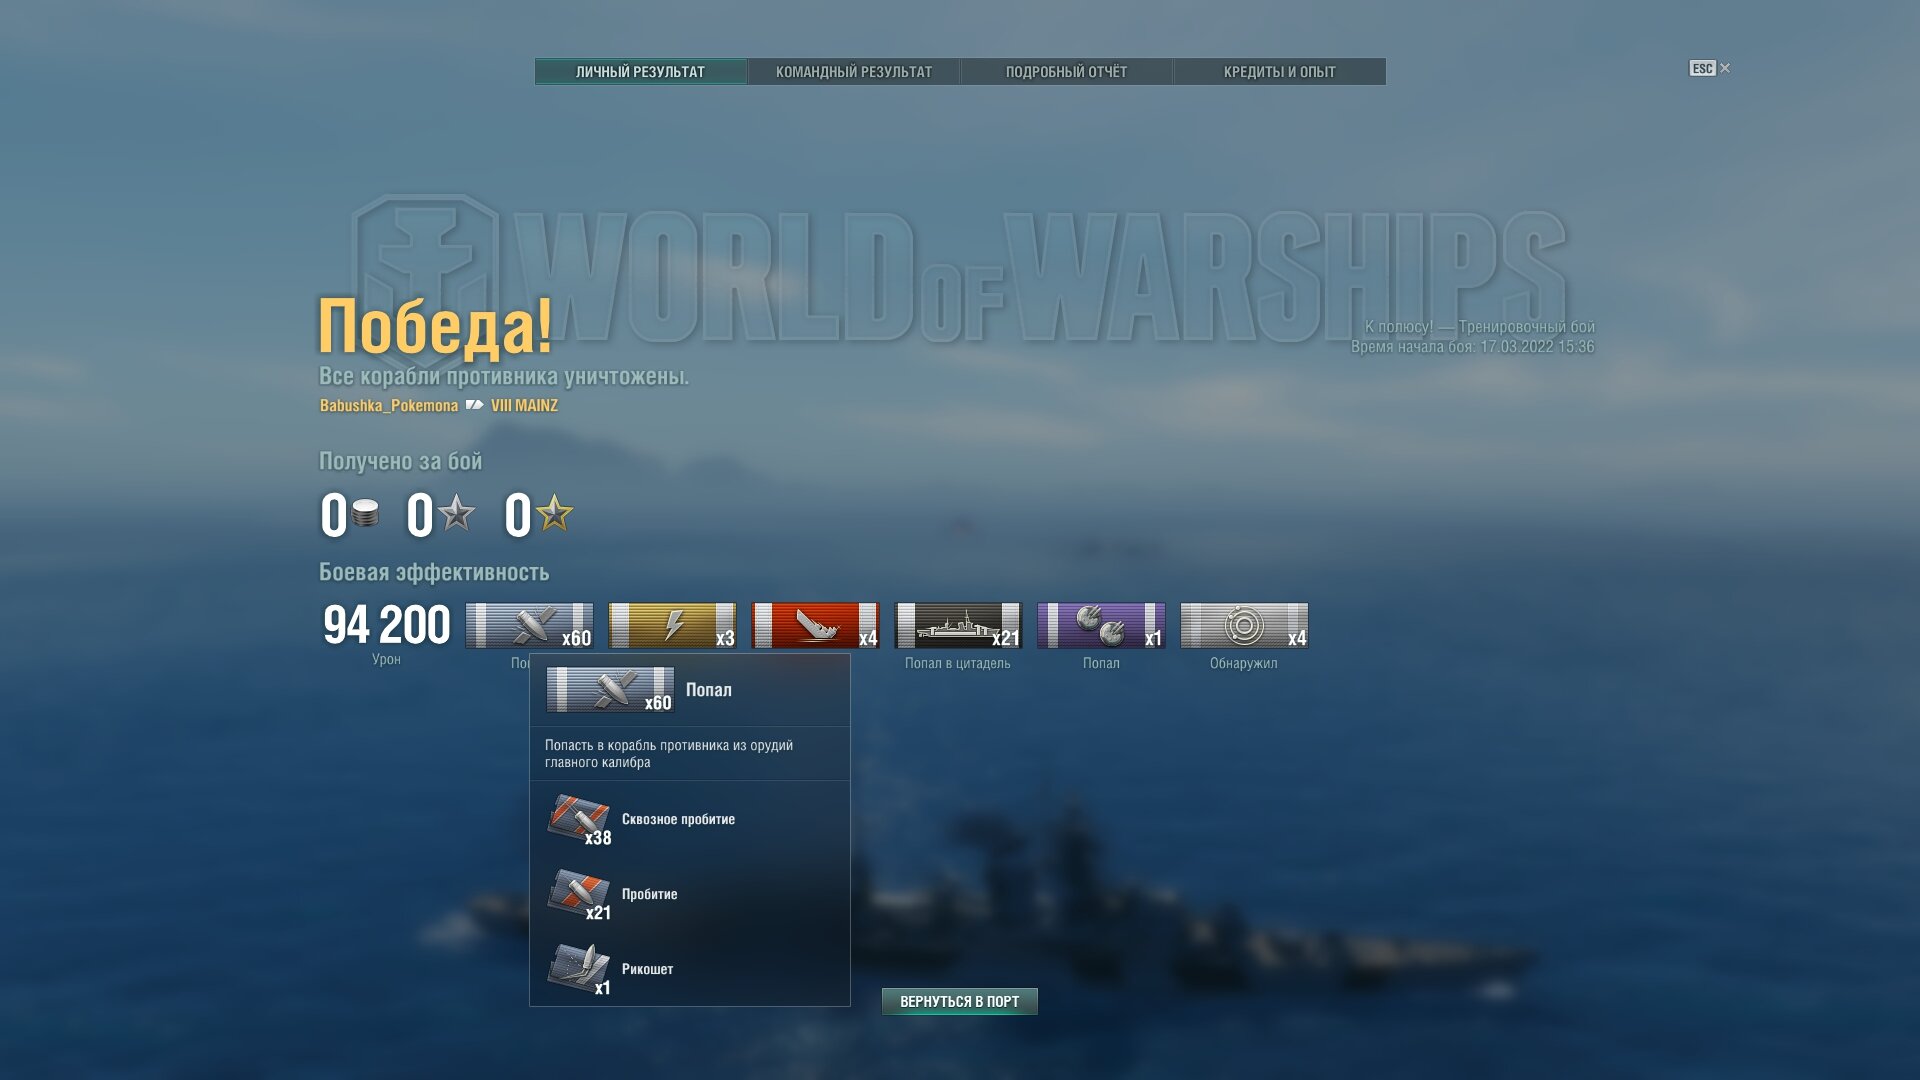Image resolution: width=1920 pixels, height=1080 pixels.
Task: Click the yellow lightning x3 ribbon
Action: coord(672,626)
